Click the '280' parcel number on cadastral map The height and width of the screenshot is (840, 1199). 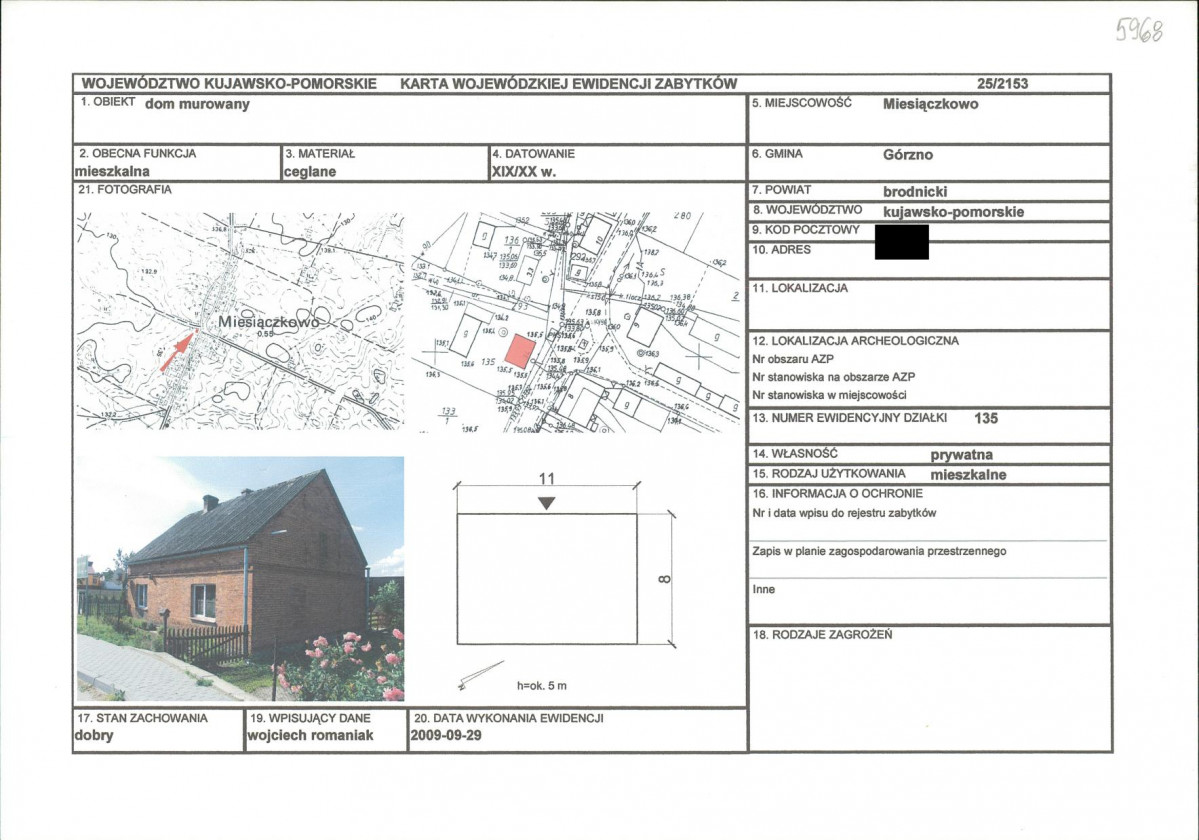[682, 216]
